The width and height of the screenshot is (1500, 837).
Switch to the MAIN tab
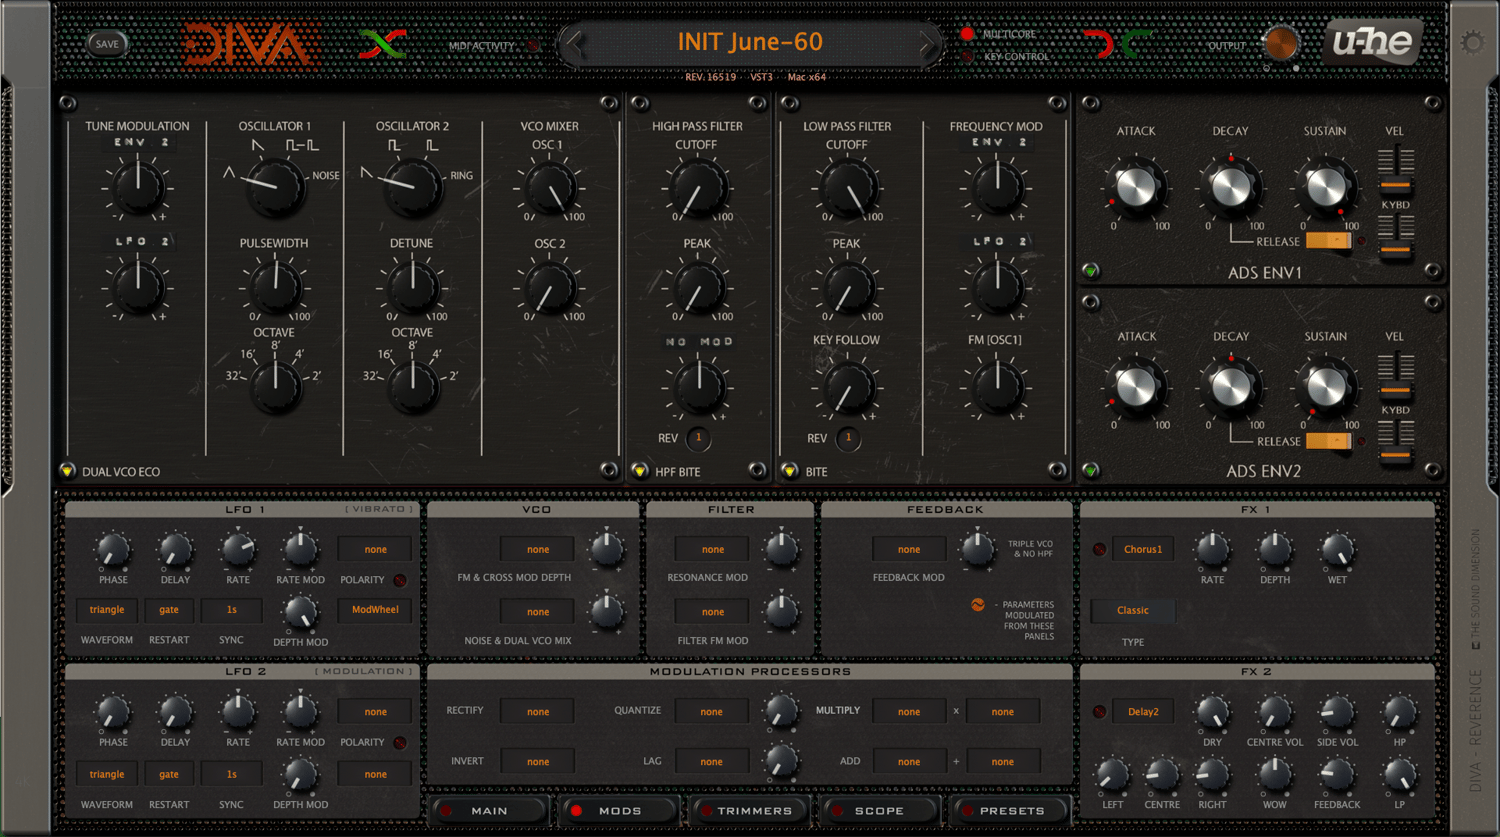(x=489, y=811)
